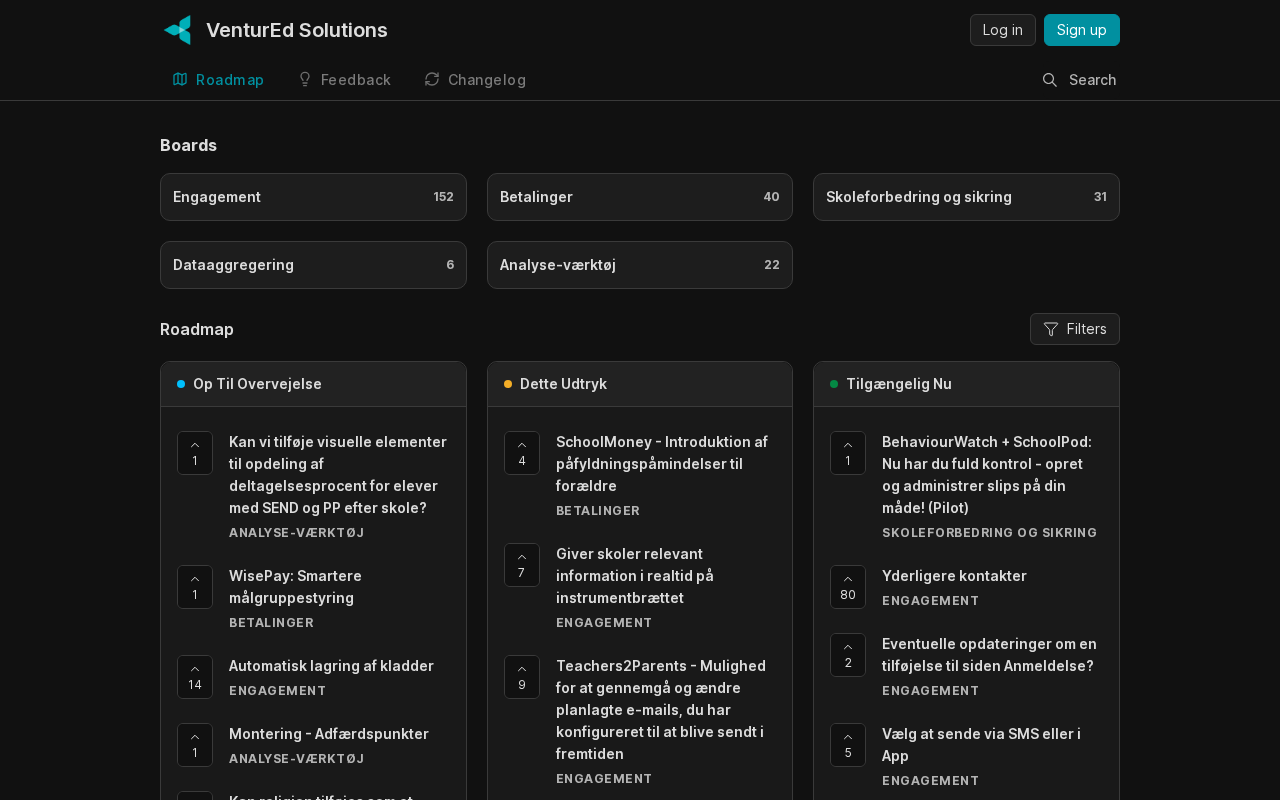The image size is (1280, 800).
Task: Switch to the Feedback tab
Action: [x=344, y=80]
